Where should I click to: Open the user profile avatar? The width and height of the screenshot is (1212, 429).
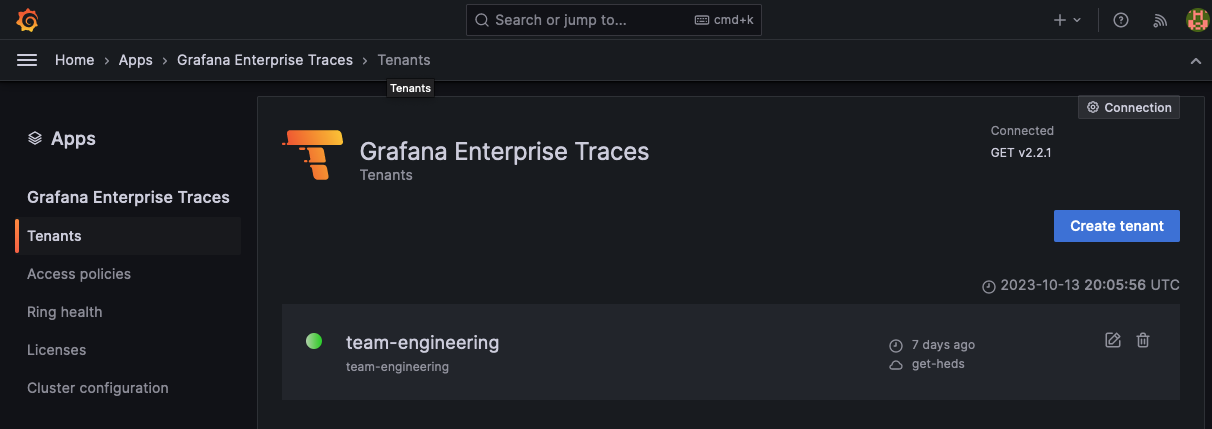tap(1197, 20)
